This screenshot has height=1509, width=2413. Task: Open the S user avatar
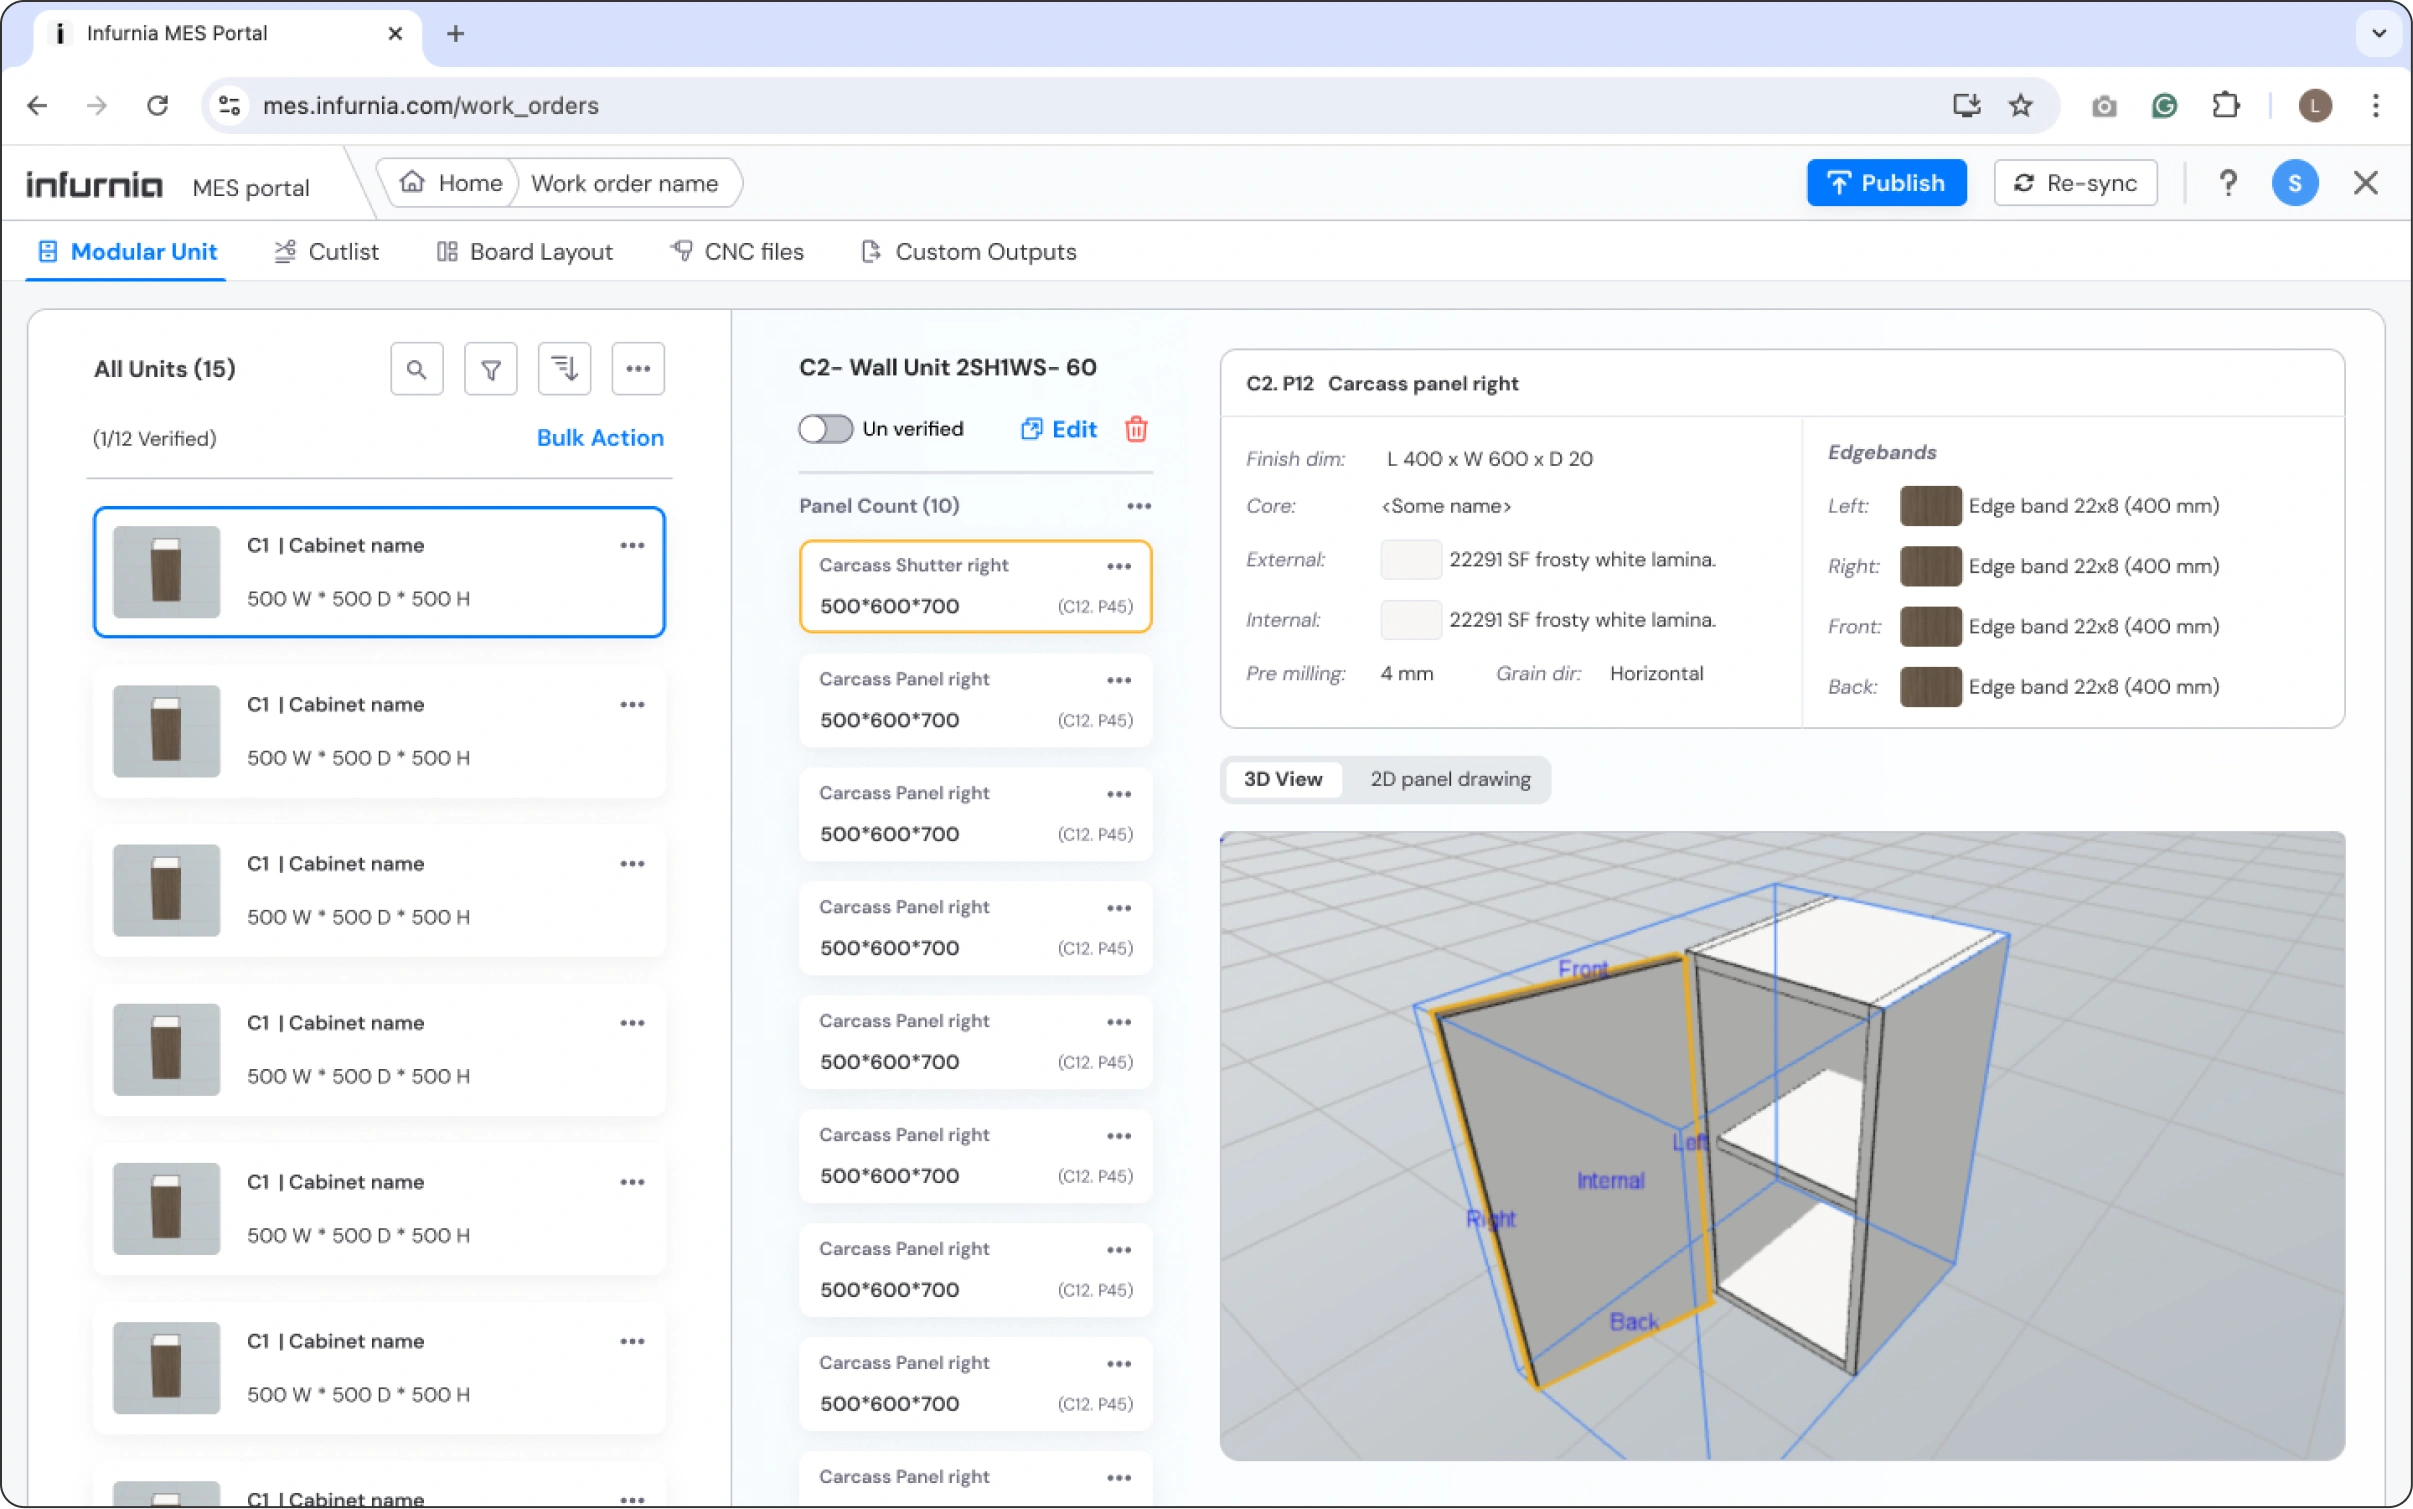2295,183
